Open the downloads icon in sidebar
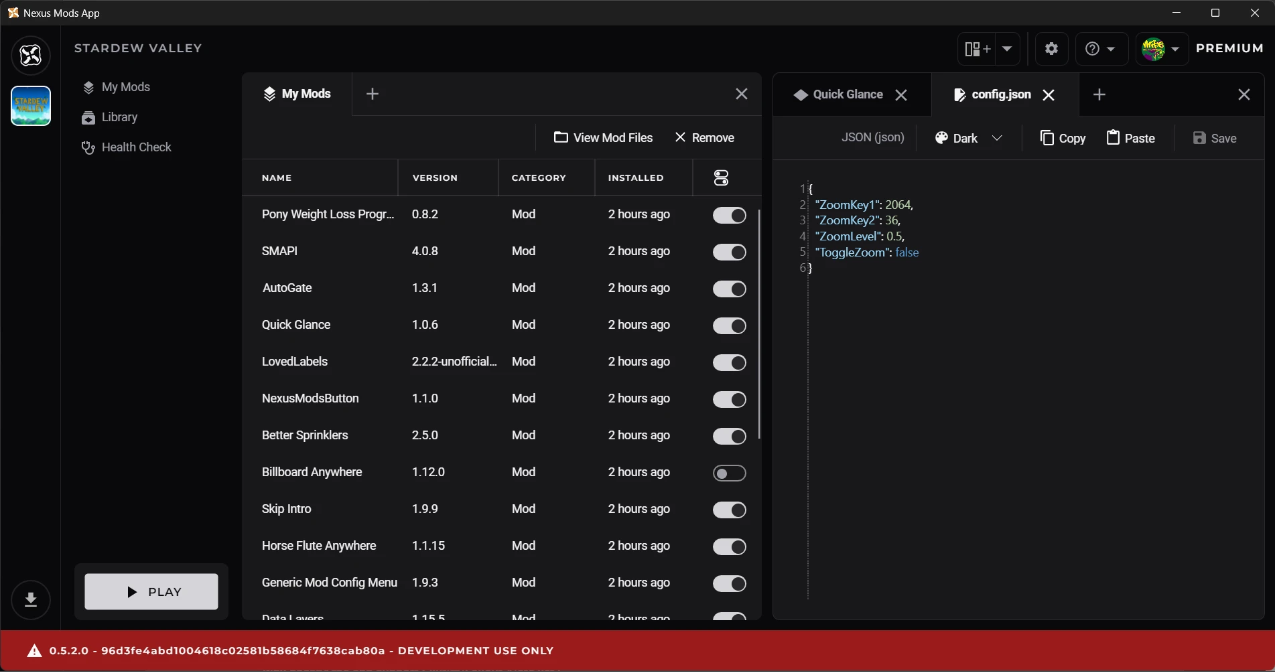 [31, 599]
